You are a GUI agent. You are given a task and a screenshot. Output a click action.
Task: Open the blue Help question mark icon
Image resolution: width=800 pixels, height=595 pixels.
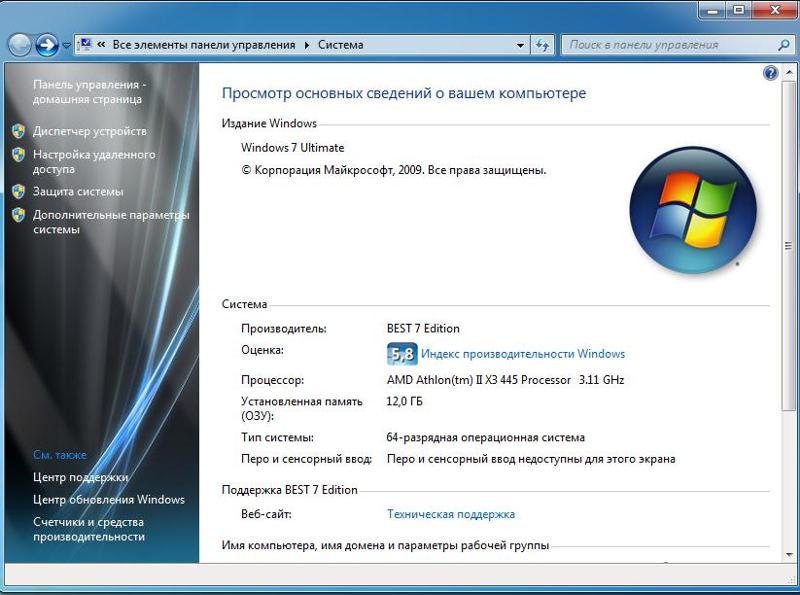tap(770, 73)
